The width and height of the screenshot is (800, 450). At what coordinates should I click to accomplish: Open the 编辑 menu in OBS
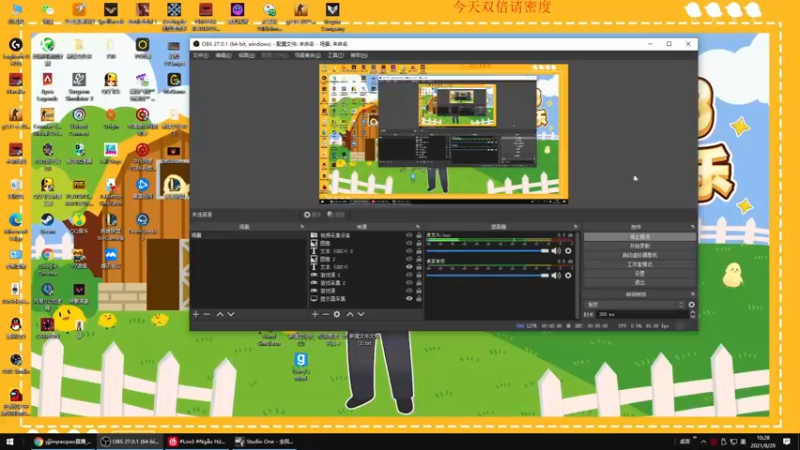click(223, 55)
